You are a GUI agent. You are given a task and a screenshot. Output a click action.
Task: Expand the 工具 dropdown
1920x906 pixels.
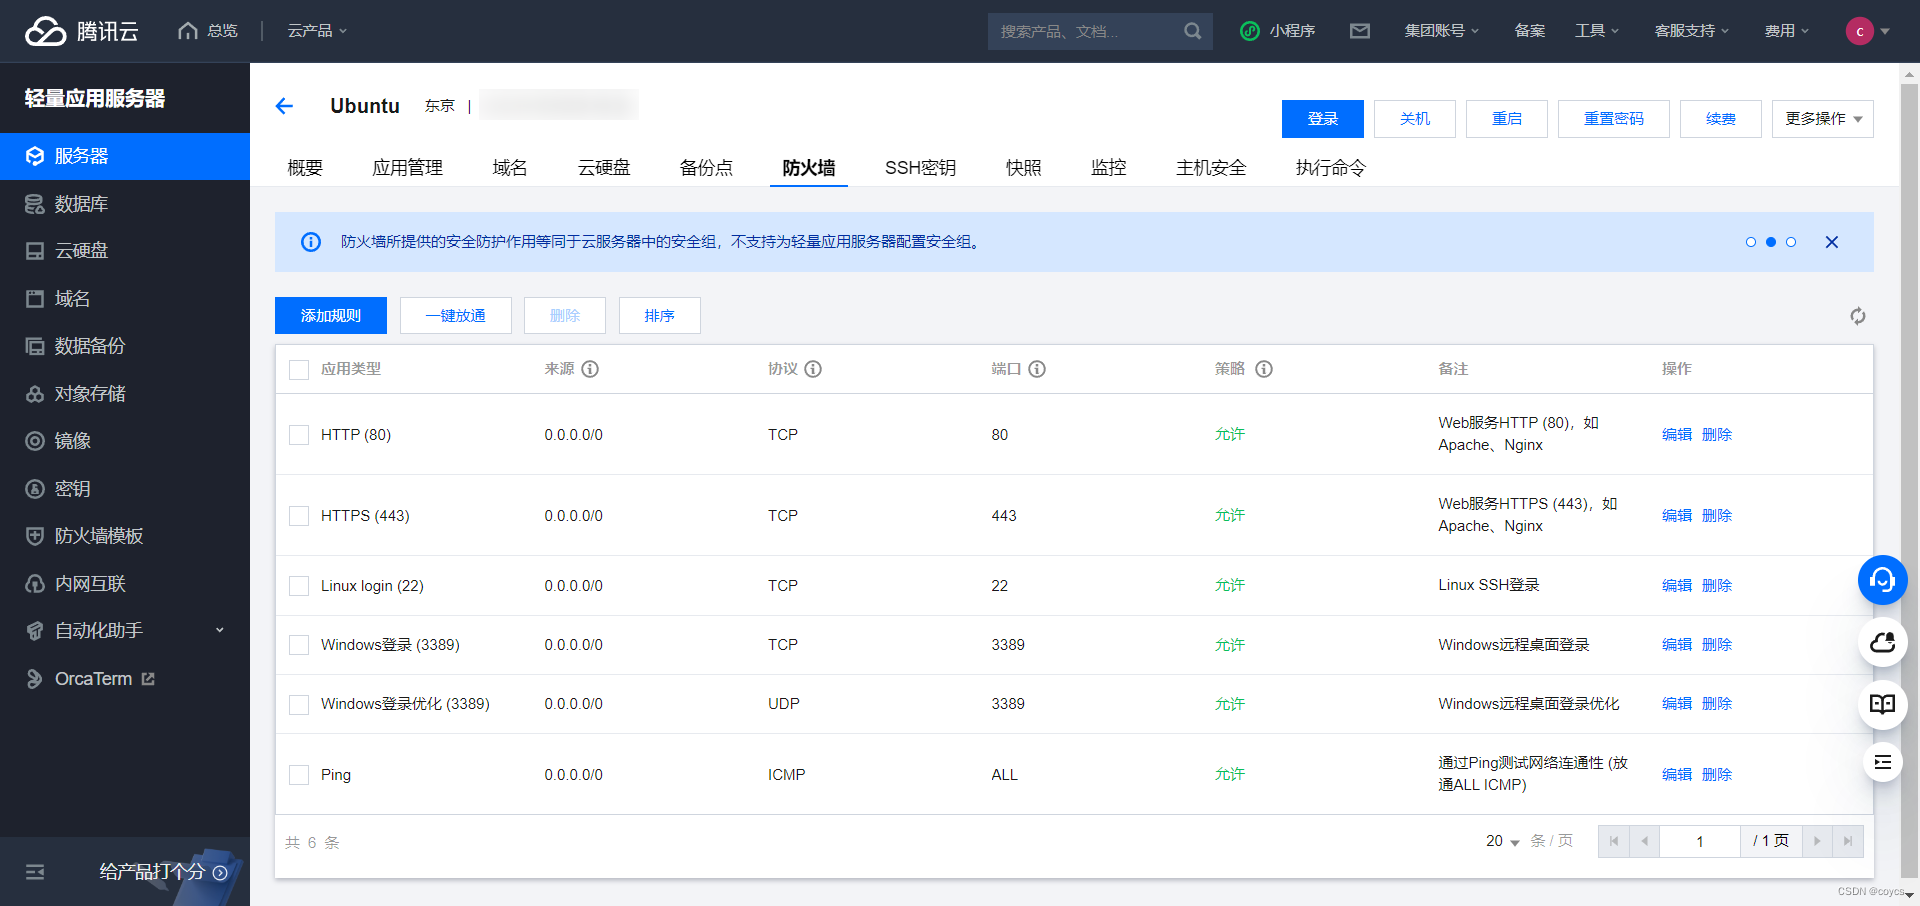1597,31
